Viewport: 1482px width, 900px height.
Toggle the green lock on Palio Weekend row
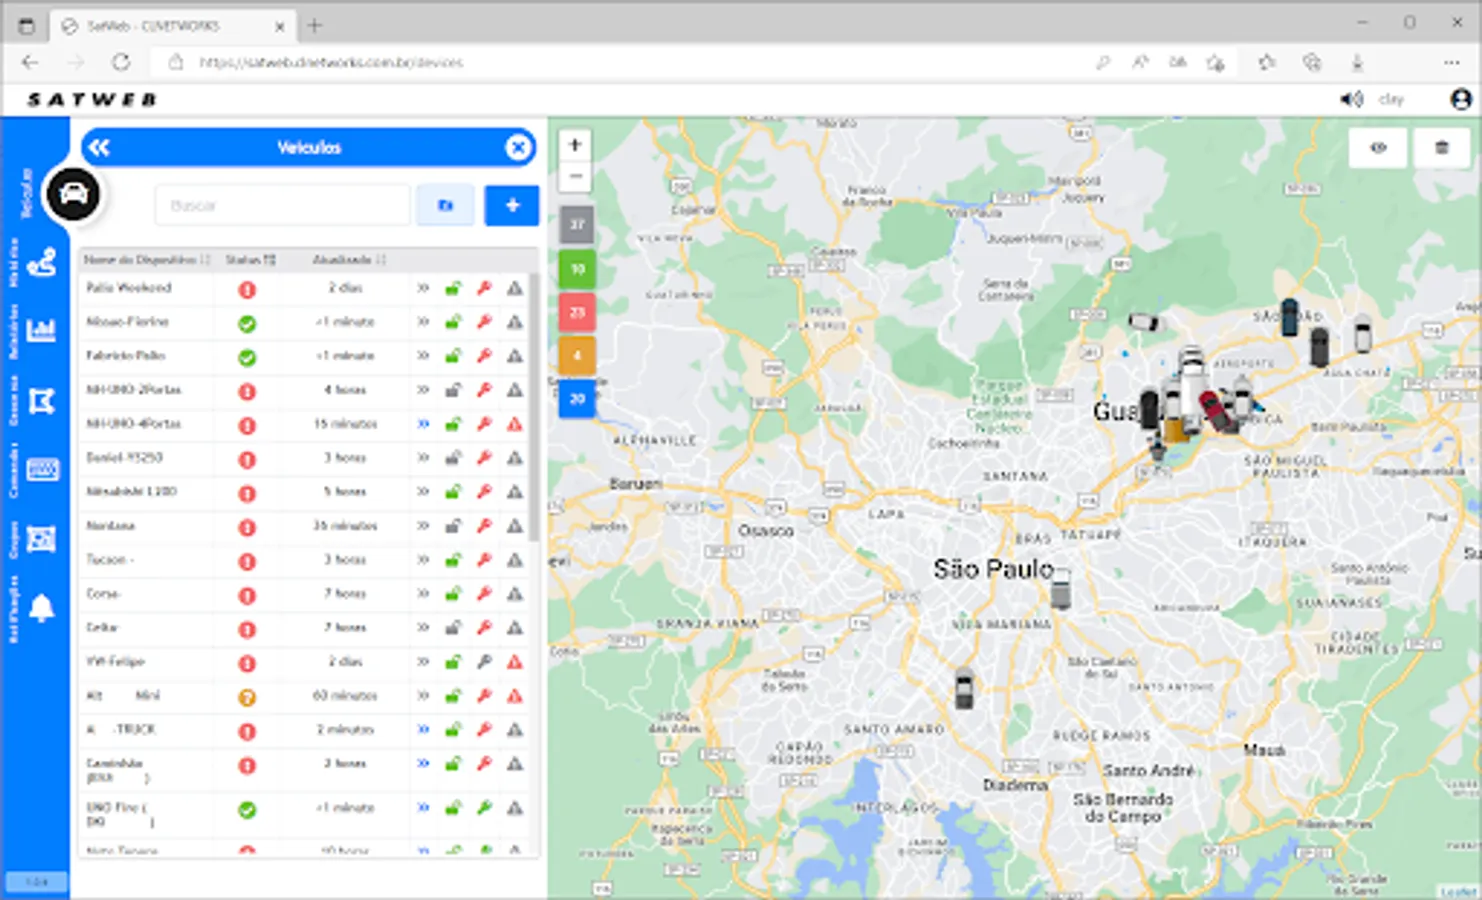pos(453,288)
